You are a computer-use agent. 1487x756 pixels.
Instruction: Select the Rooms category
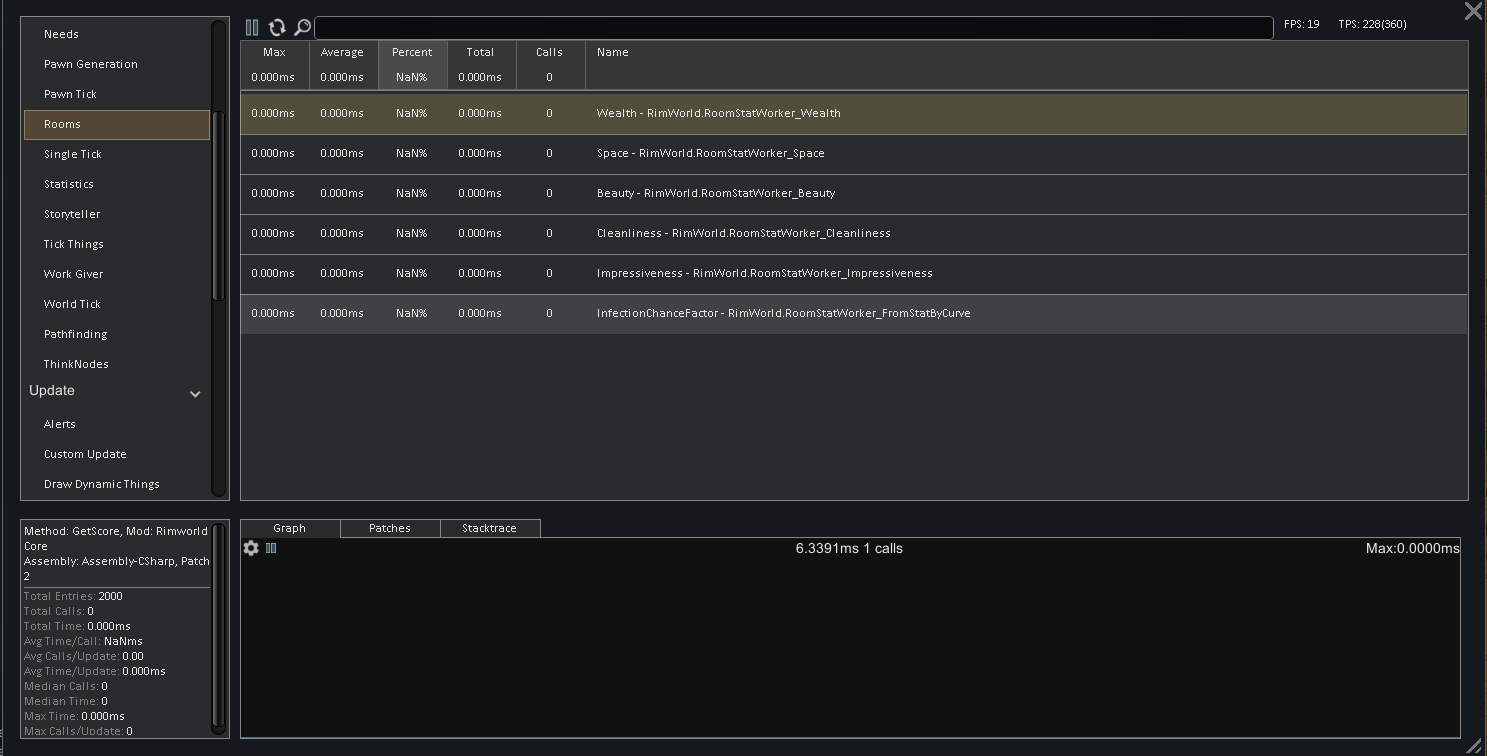tap(117, 124)
